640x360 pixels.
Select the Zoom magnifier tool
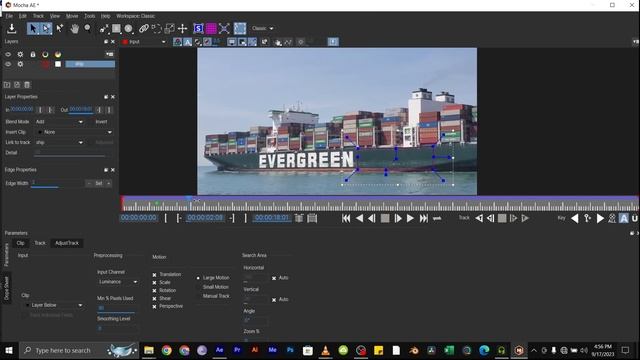87,28
